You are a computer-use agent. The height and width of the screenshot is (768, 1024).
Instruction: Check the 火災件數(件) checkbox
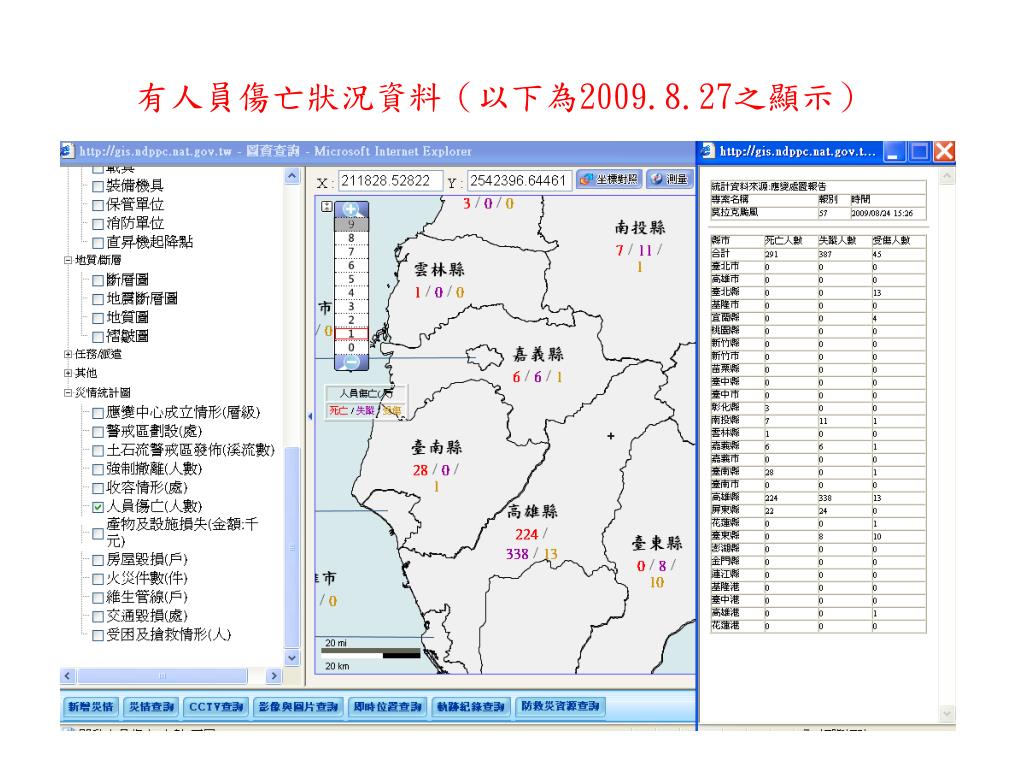tap(98, 579)
